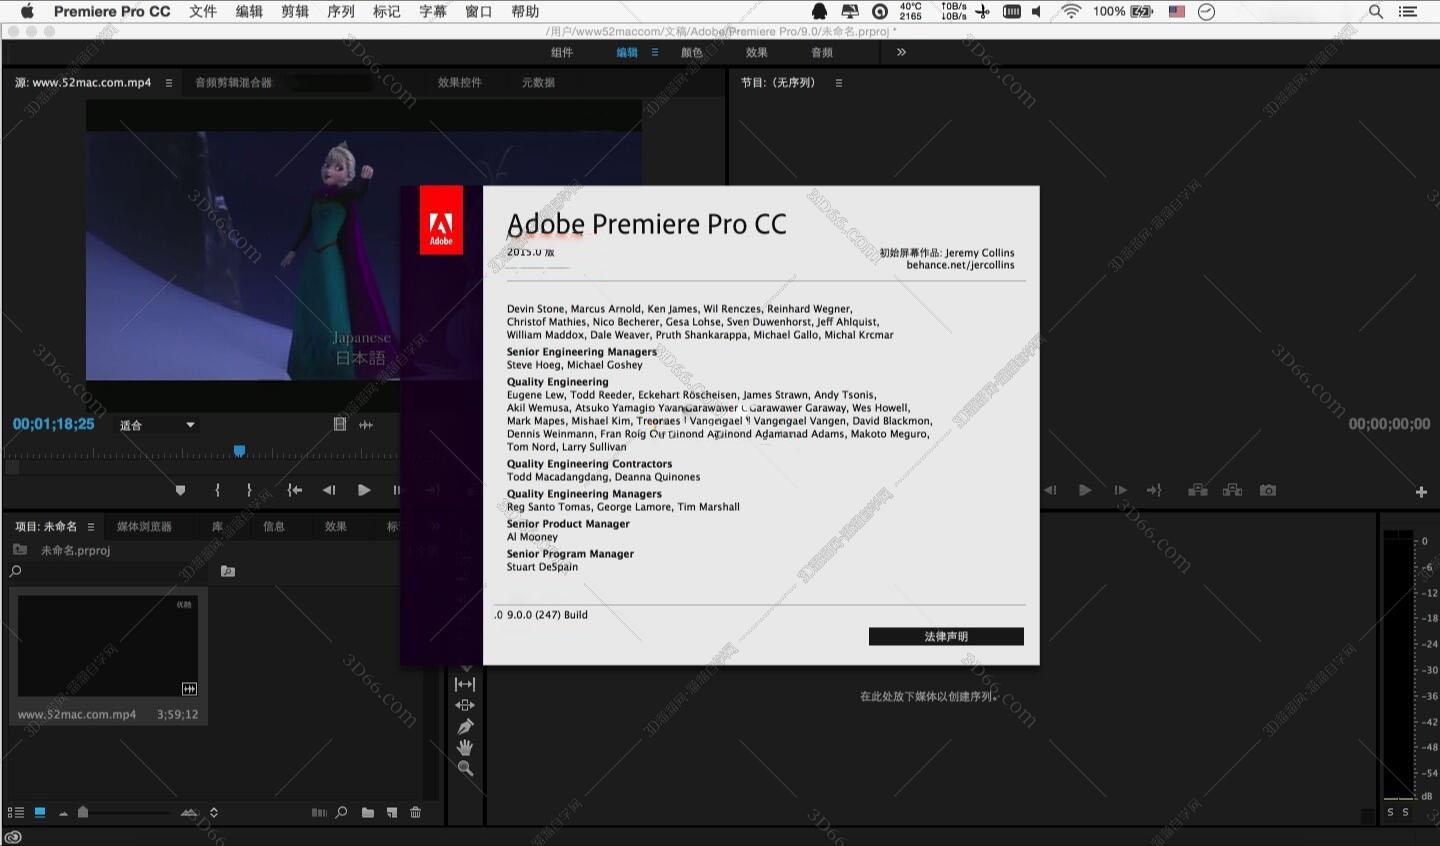The image size is (1440, 846).
Task: Open sort icons up-down arrows menu
Action: [213, 813]
